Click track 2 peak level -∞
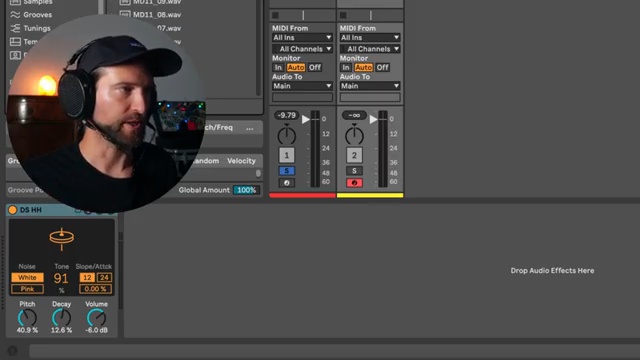640x360 pixels. click(x=354, y=116)
